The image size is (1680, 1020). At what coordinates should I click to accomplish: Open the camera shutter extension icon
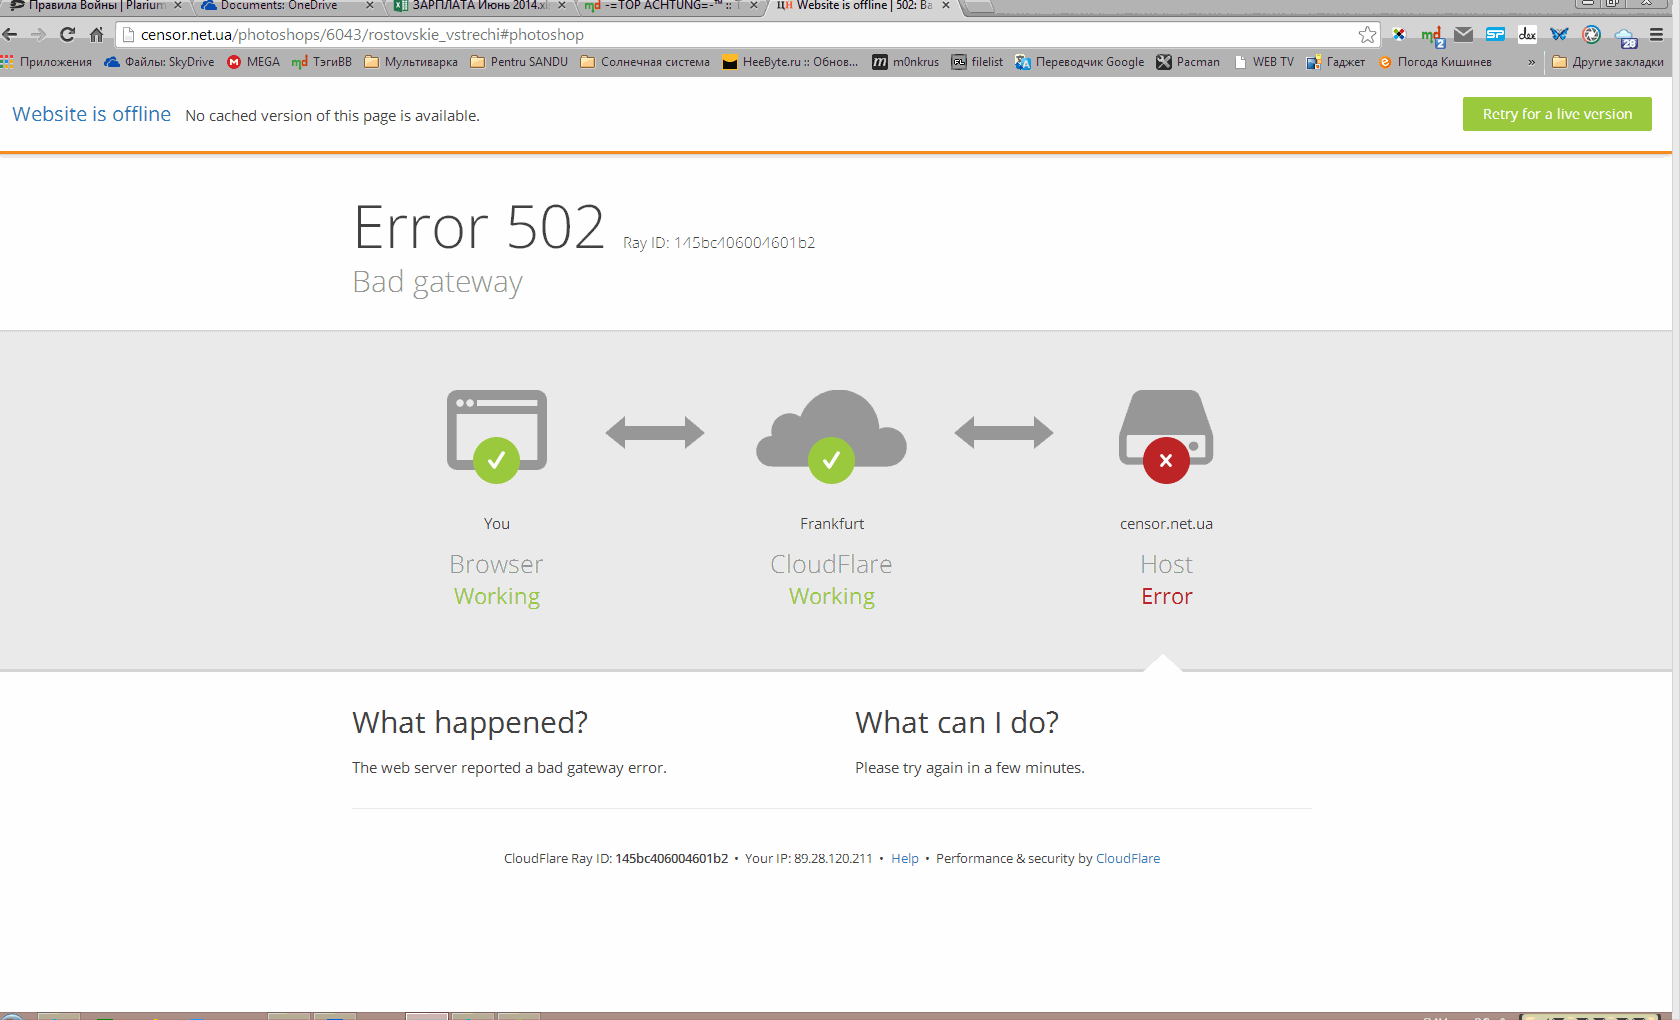pyautogui.click(x=1591, y=34)
